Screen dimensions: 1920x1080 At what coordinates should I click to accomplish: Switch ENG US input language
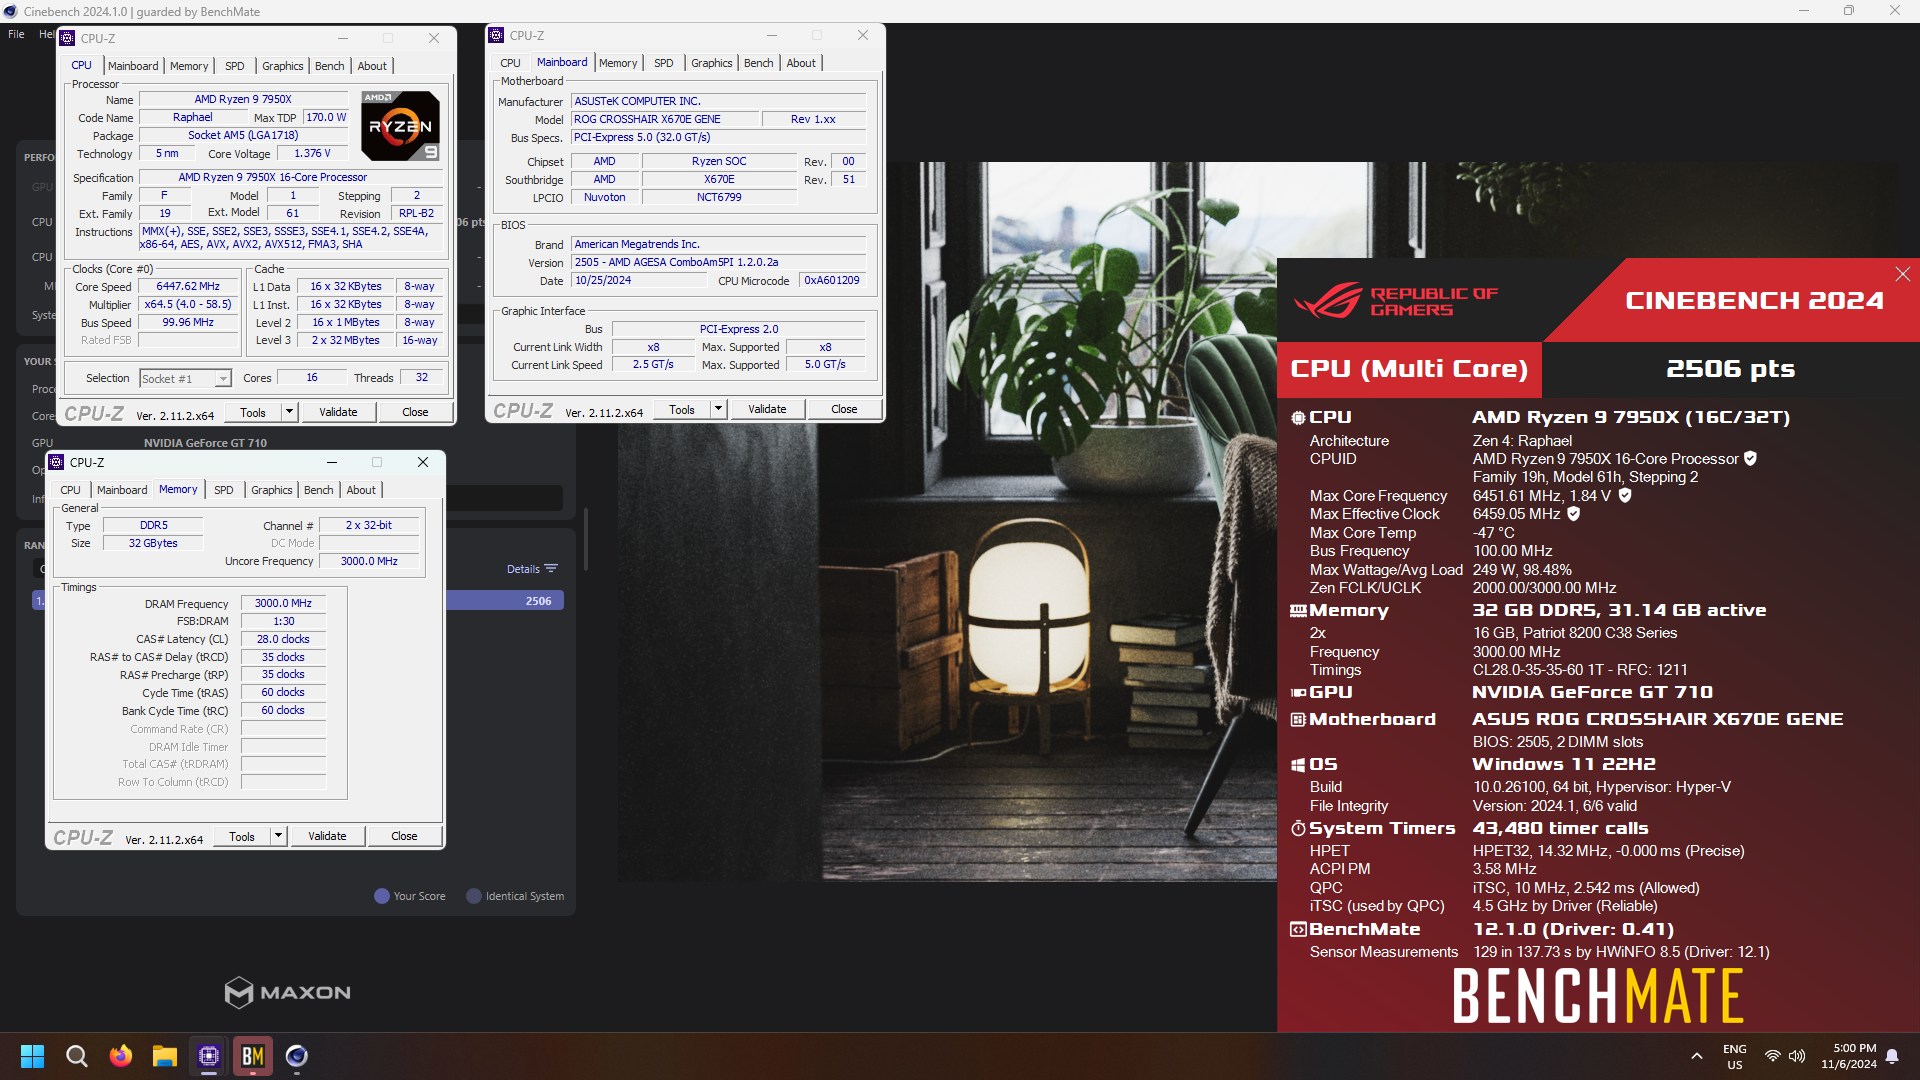click(1734, 1057)
